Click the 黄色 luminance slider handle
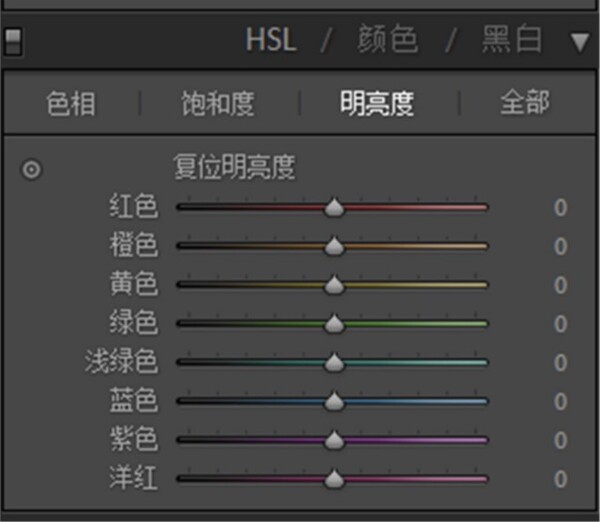This screenshot has width=600, height=522. point(334,285)
